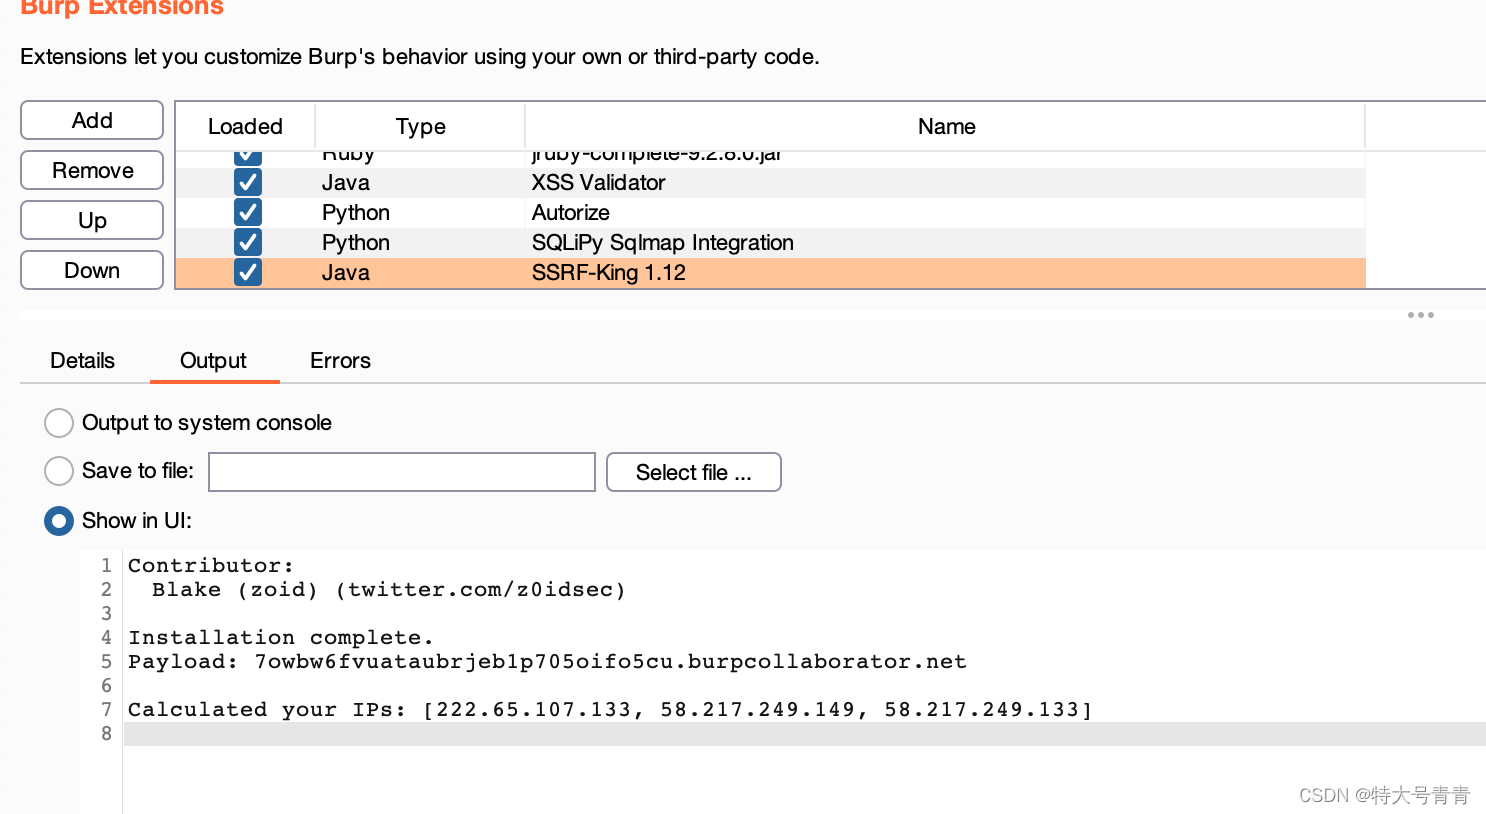
Task: Select the Show in UI radio option
Action: (x=59, y=521)
